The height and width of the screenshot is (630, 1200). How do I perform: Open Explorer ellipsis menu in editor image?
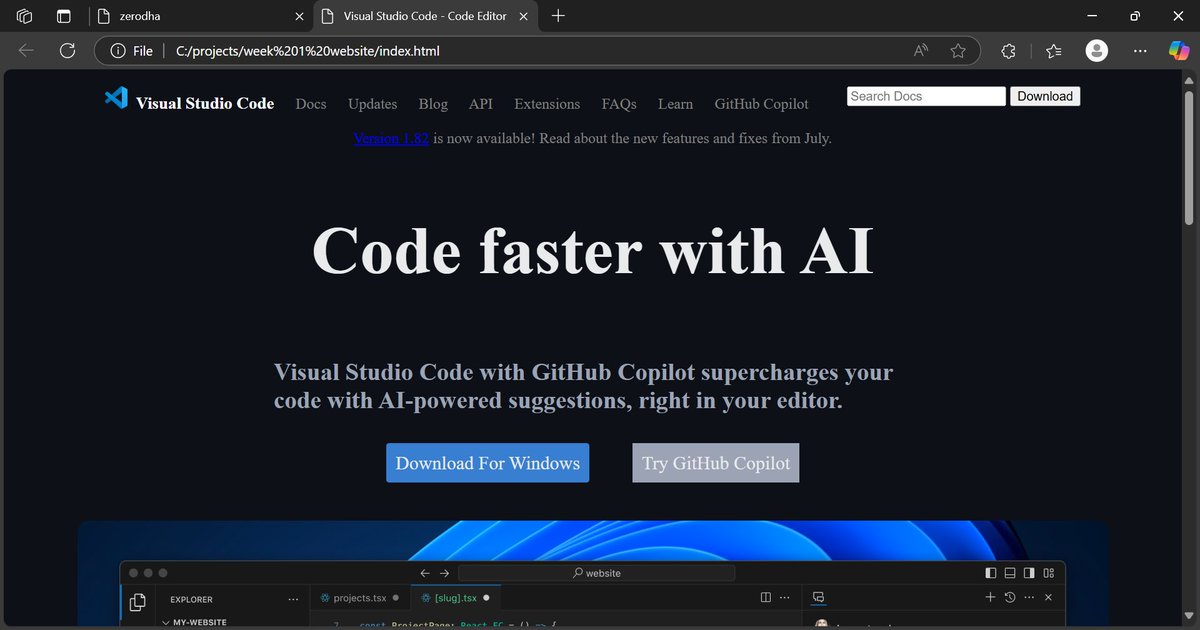pyautogui.click(x=293, y=599)
